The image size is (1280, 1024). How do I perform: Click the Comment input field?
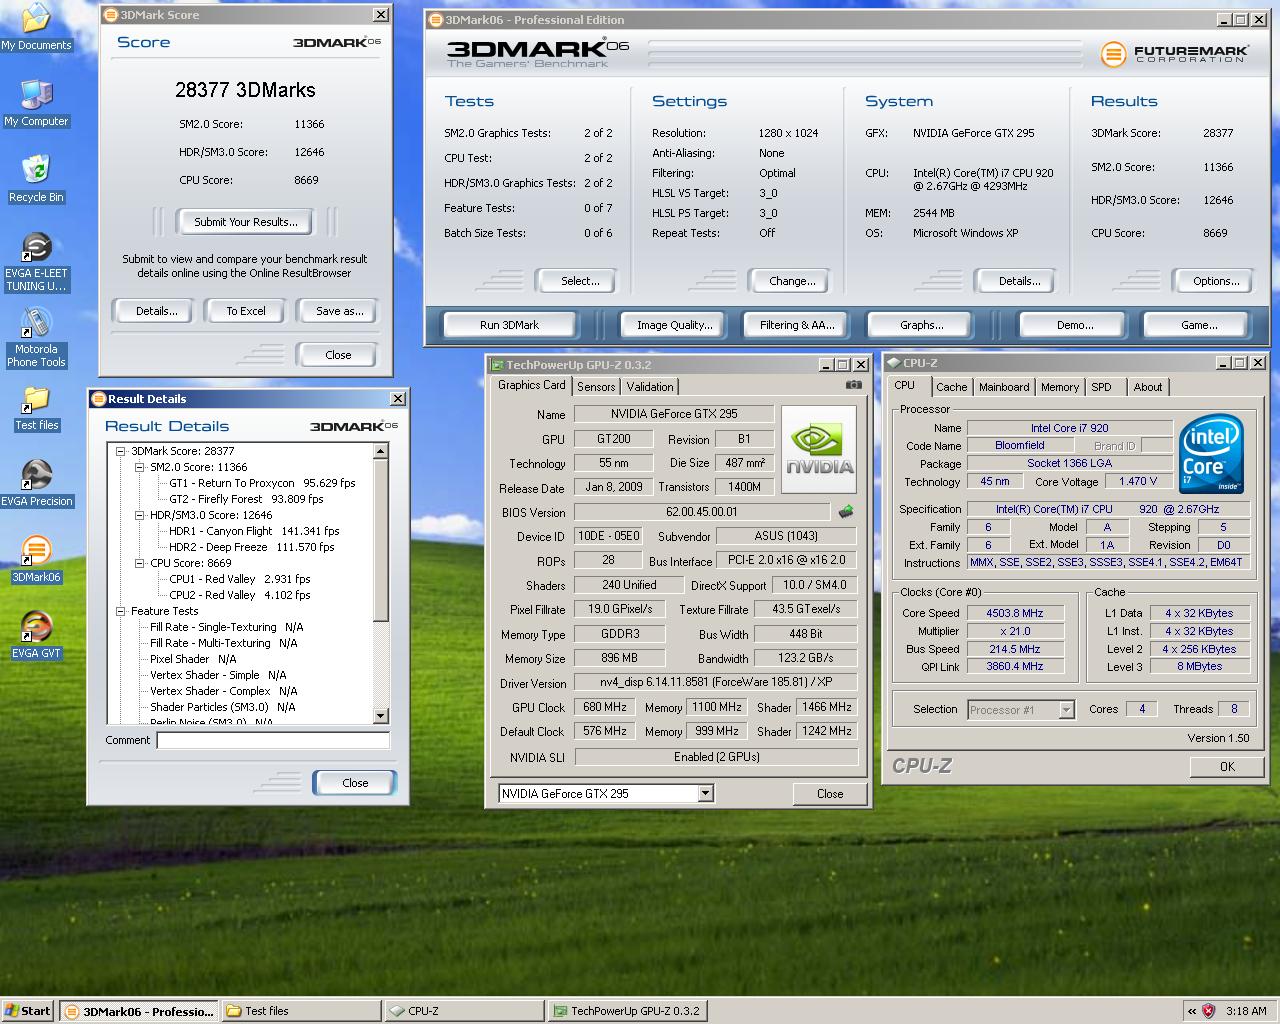pos(272,741)
